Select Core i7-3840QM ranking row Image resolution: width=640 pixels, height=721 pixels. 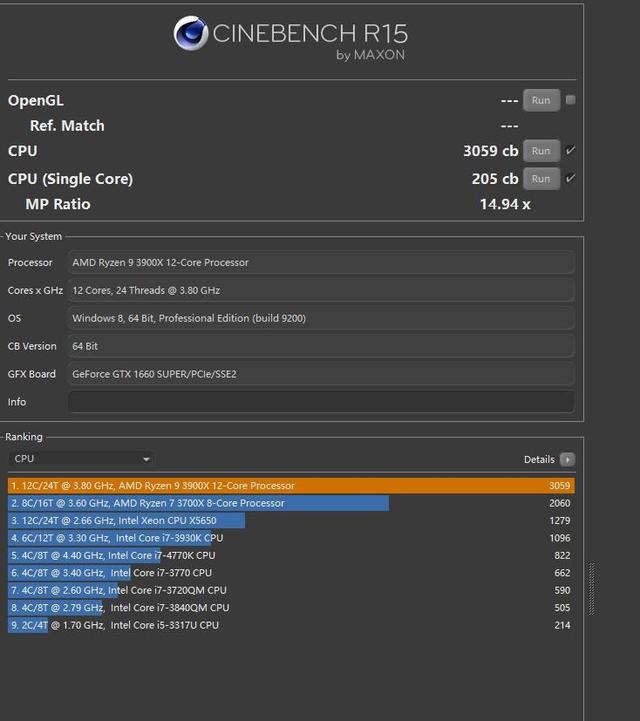pos(291,608)
